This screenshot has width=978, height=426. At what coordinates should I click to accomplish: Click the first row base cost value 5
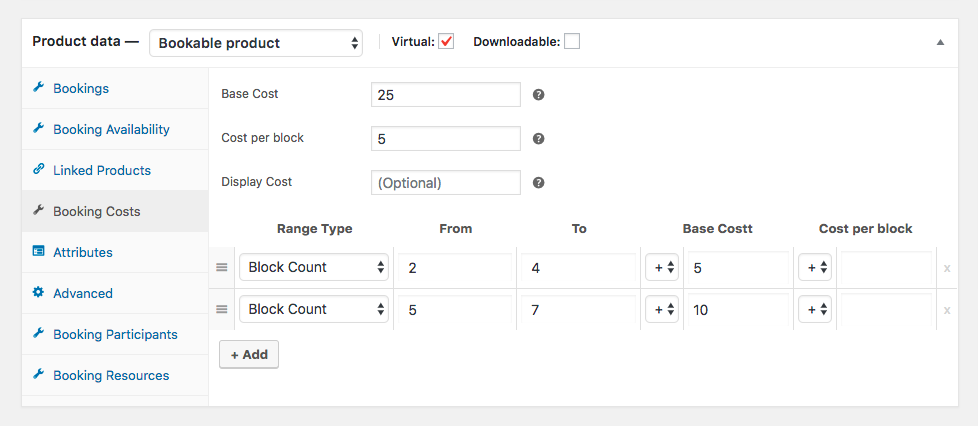[x=737, y=268]
